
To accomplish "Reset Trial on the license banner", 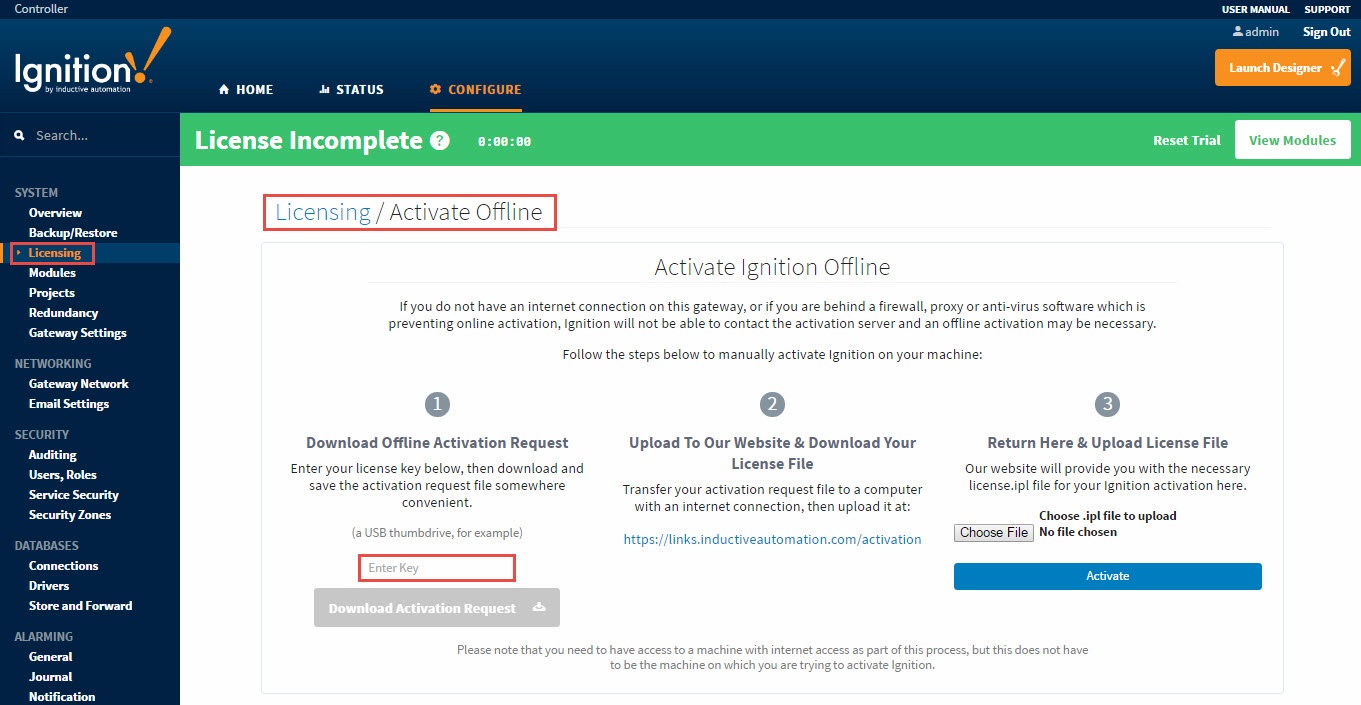I will [x=1186, y=140].
